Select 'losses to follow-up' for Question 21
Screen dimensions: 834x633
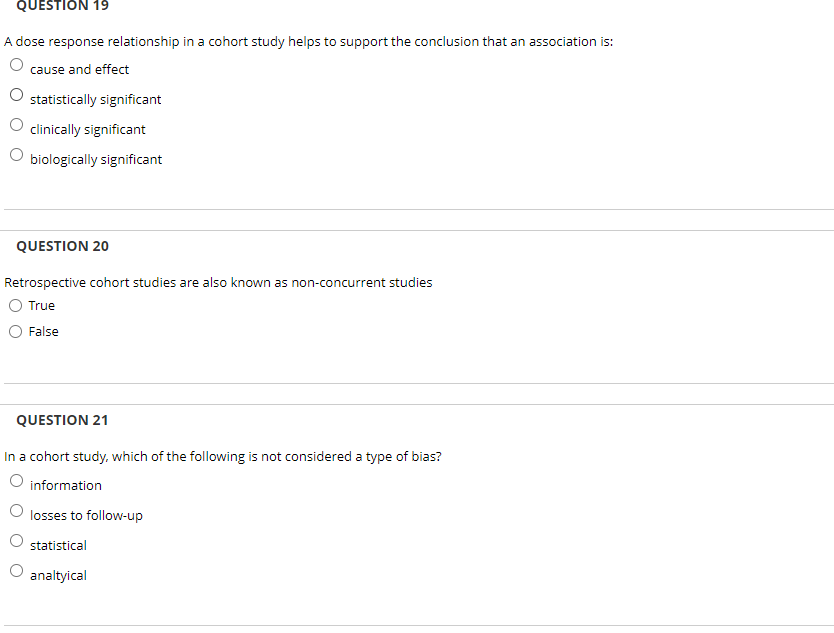click(x=16, y=510)
